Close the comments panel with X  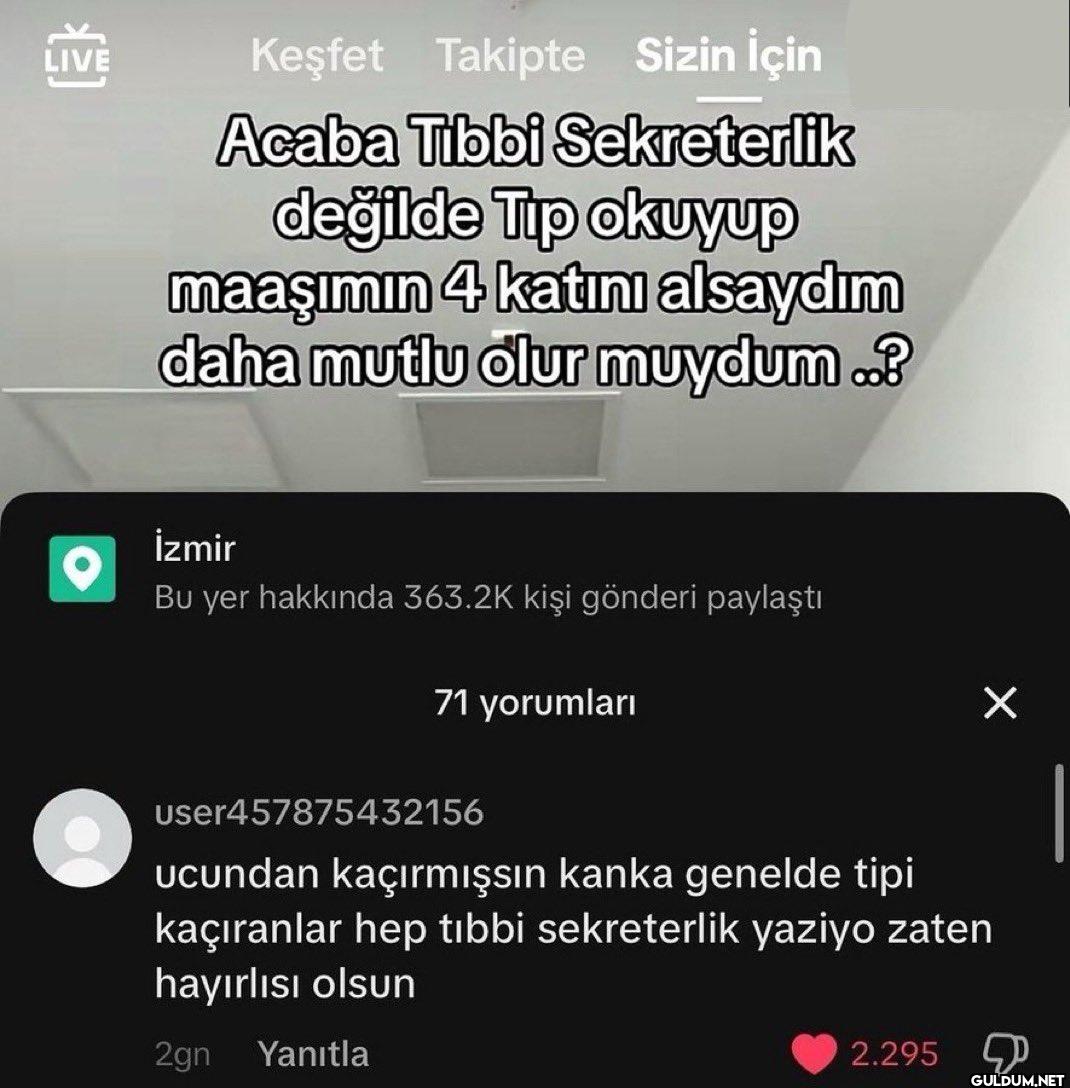click(1001, 703)
